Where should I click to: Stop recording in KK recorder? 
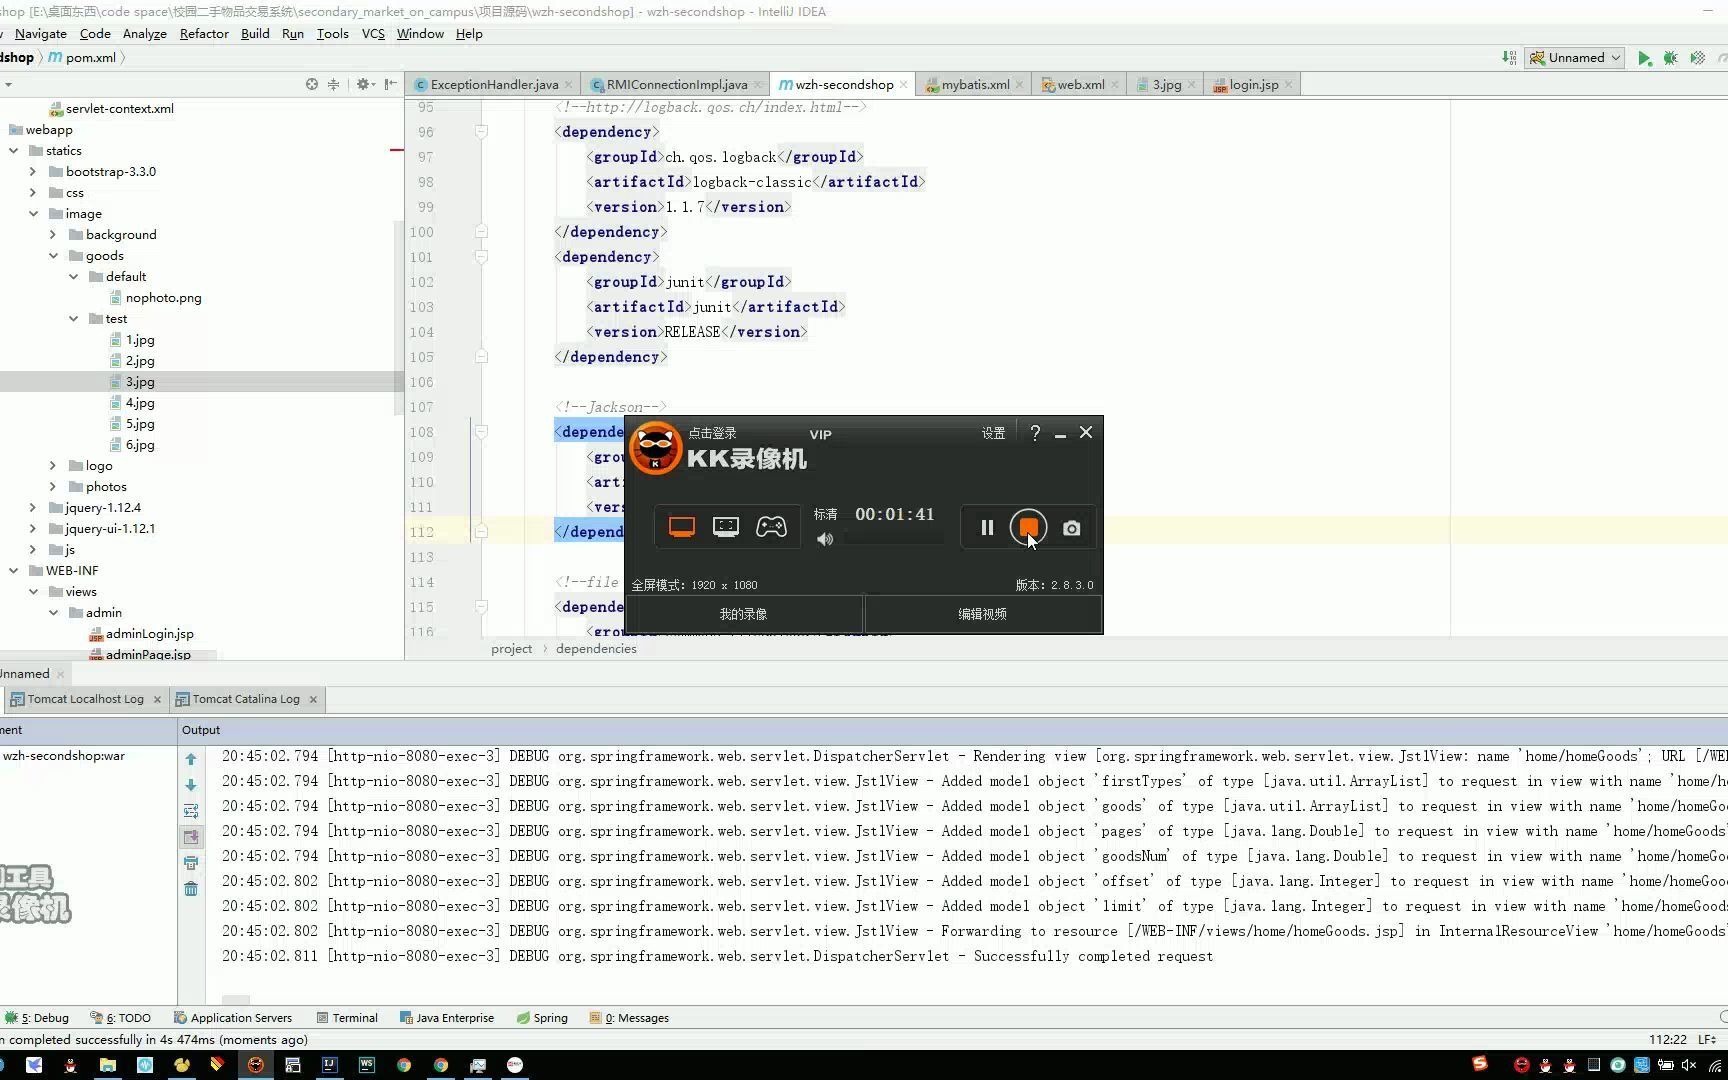pos(1028,527)
